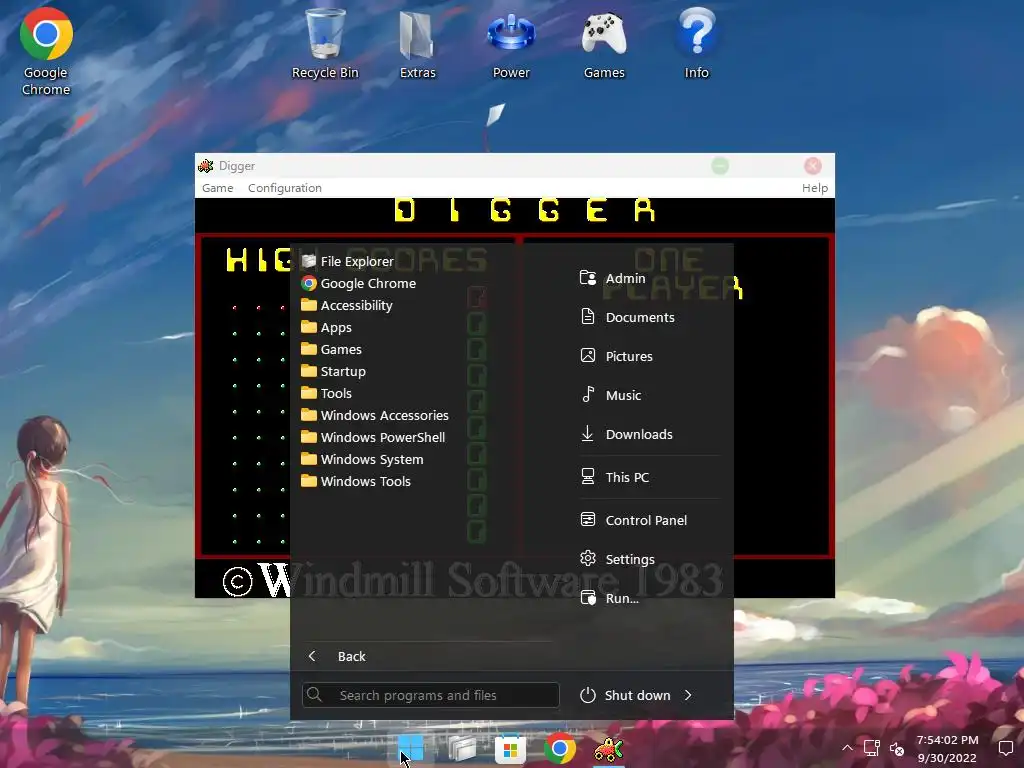Screen dimensions: 1024x768
Task: Expand the Tools folder
Action: click(327, 393)
